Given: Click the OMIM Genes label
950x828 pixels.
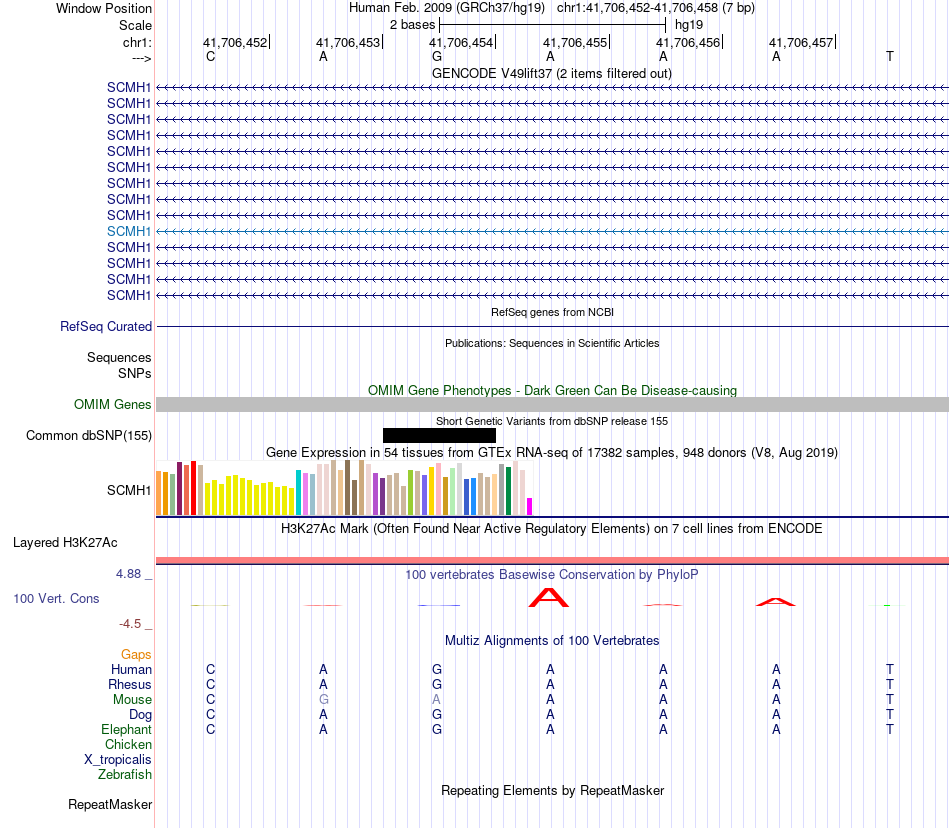Looking at the screenshot, I should pyautogui.click(x=112, y=404).
